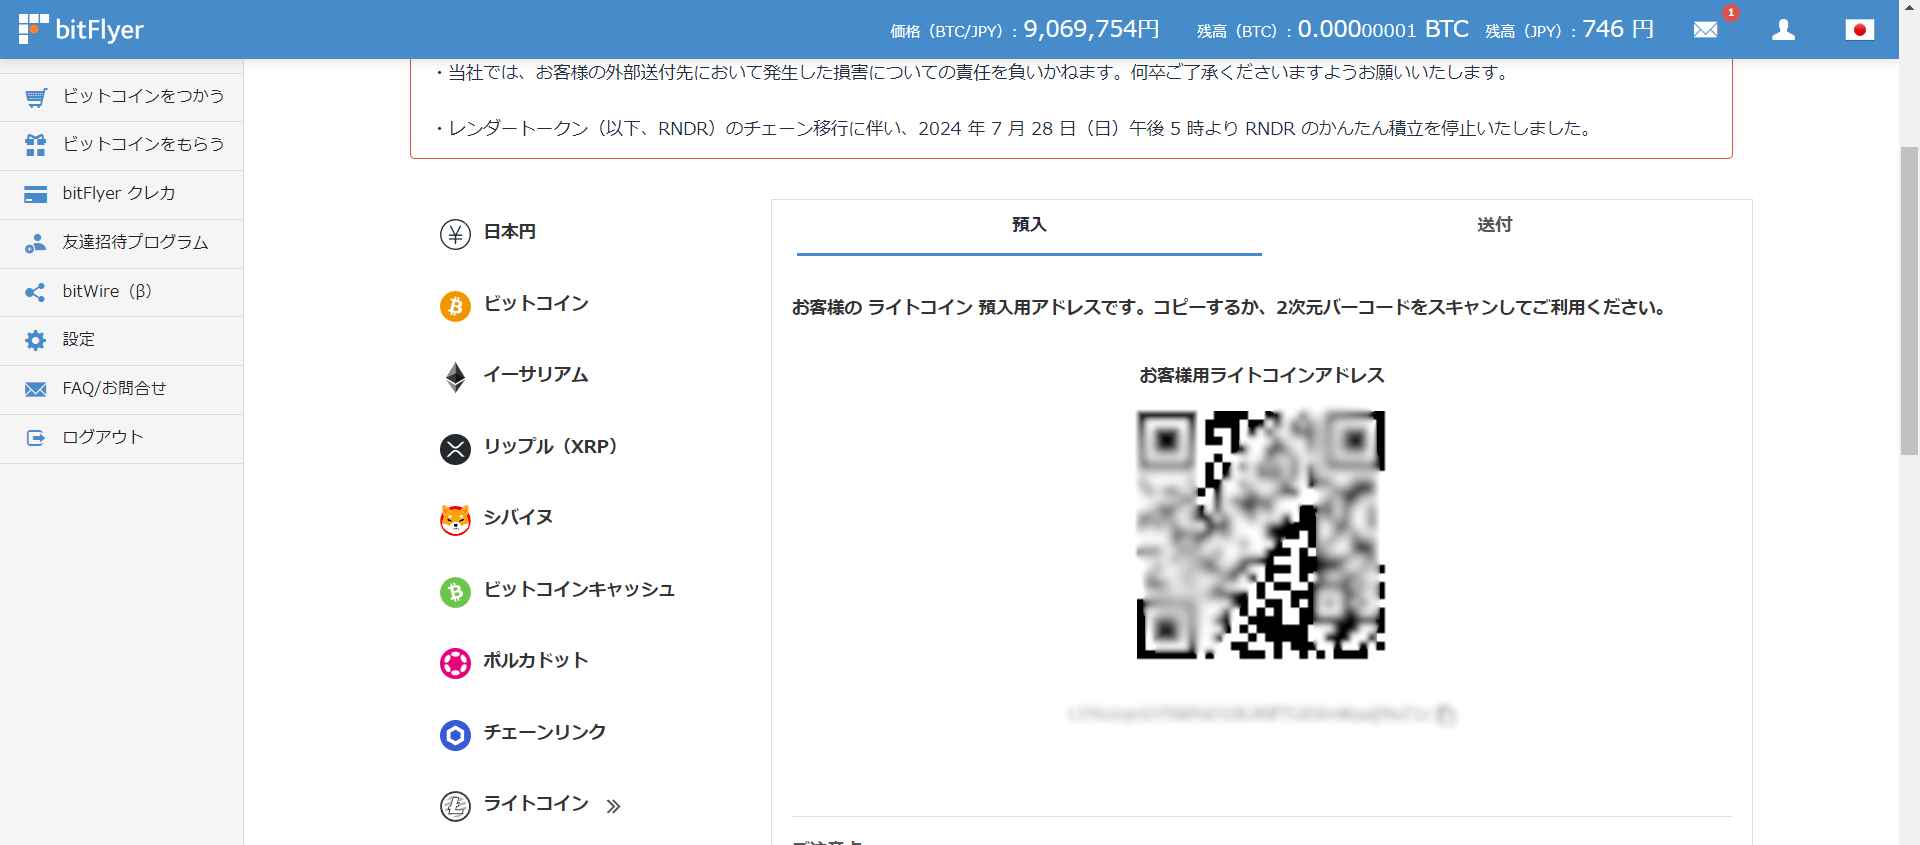Image resolution: width=1920 pixels, height=845 pixels.
Task: Click the orange Bitcoin coin icon
Action: pos(455,306)
